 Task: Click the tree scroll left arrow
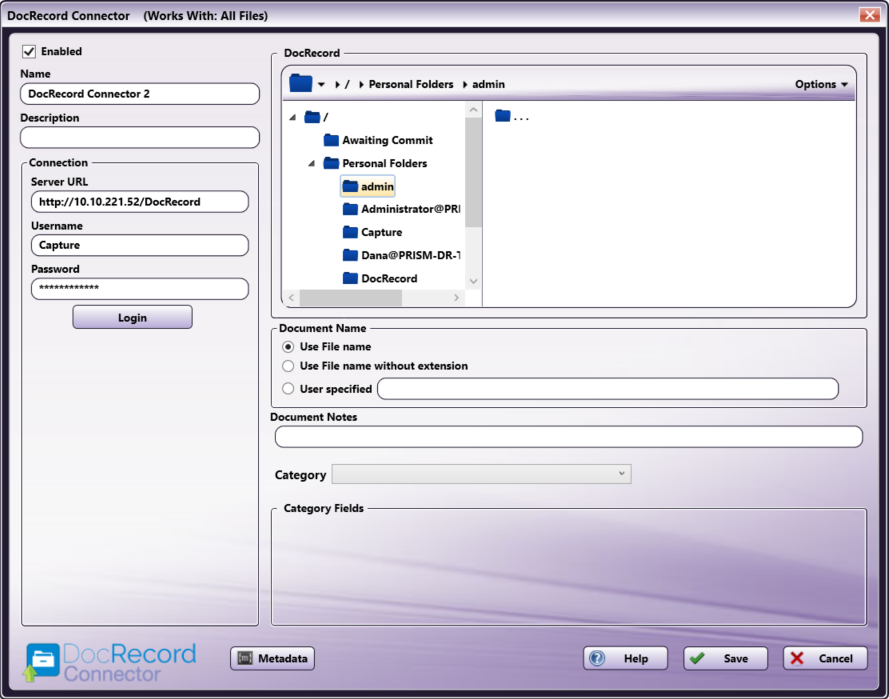[x=291, y=298]
